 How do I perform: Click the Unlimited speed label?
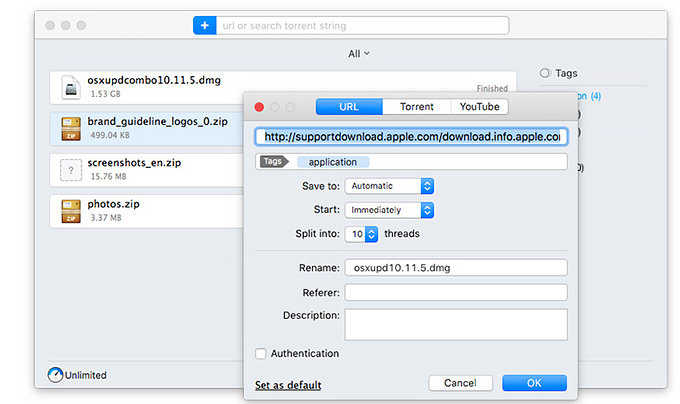click(x=85, y=375)
